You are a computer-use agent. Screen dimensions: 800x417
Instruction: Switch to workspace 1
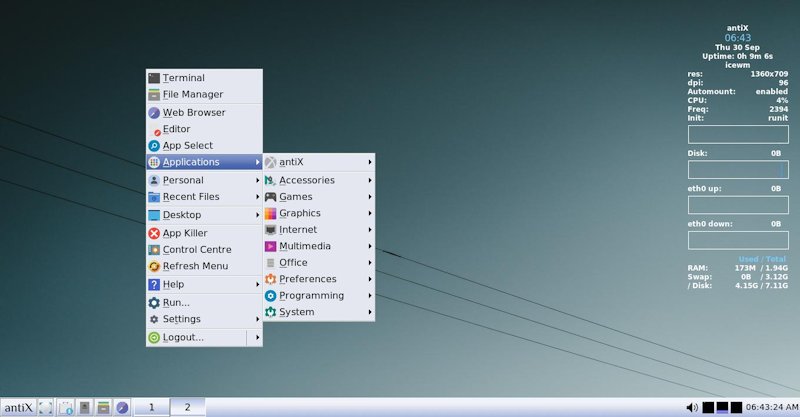(152, 407)
